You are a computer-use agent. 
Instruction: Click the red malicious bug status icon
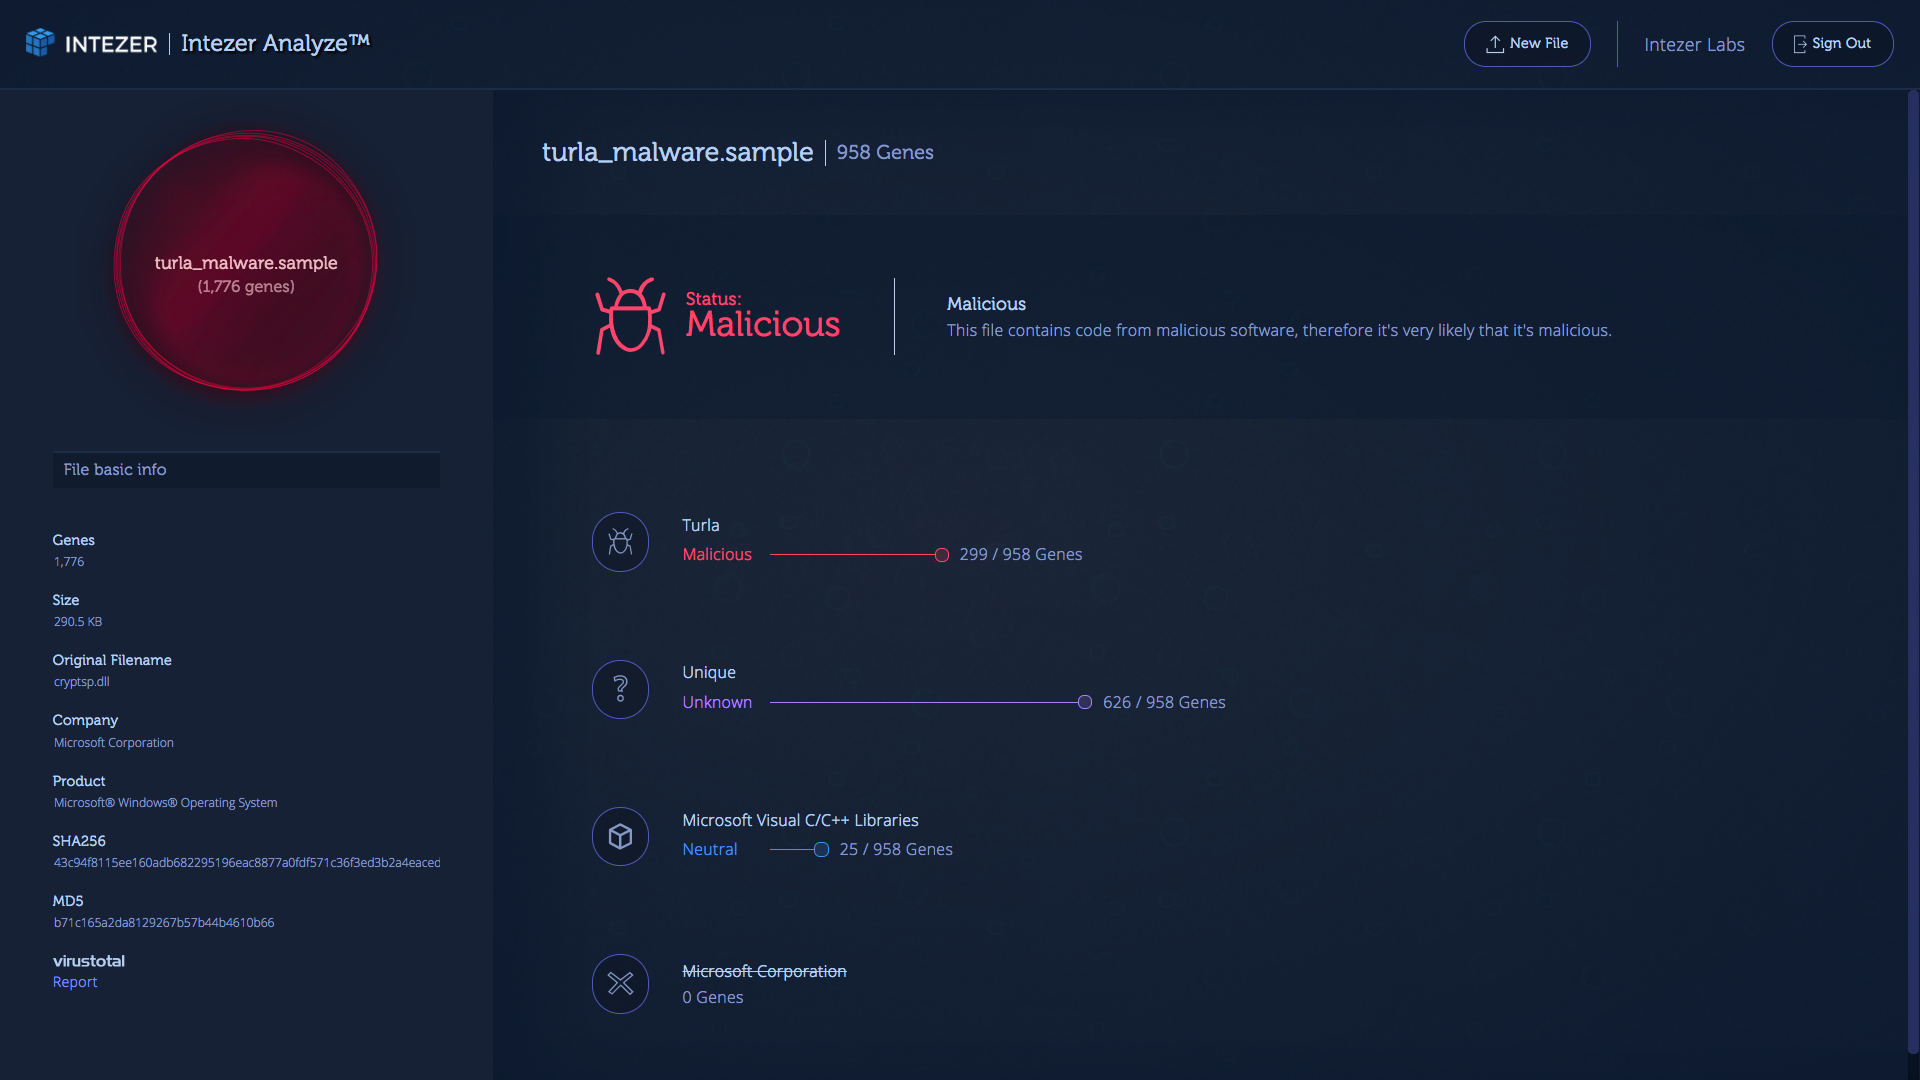[x=630, y=316]
